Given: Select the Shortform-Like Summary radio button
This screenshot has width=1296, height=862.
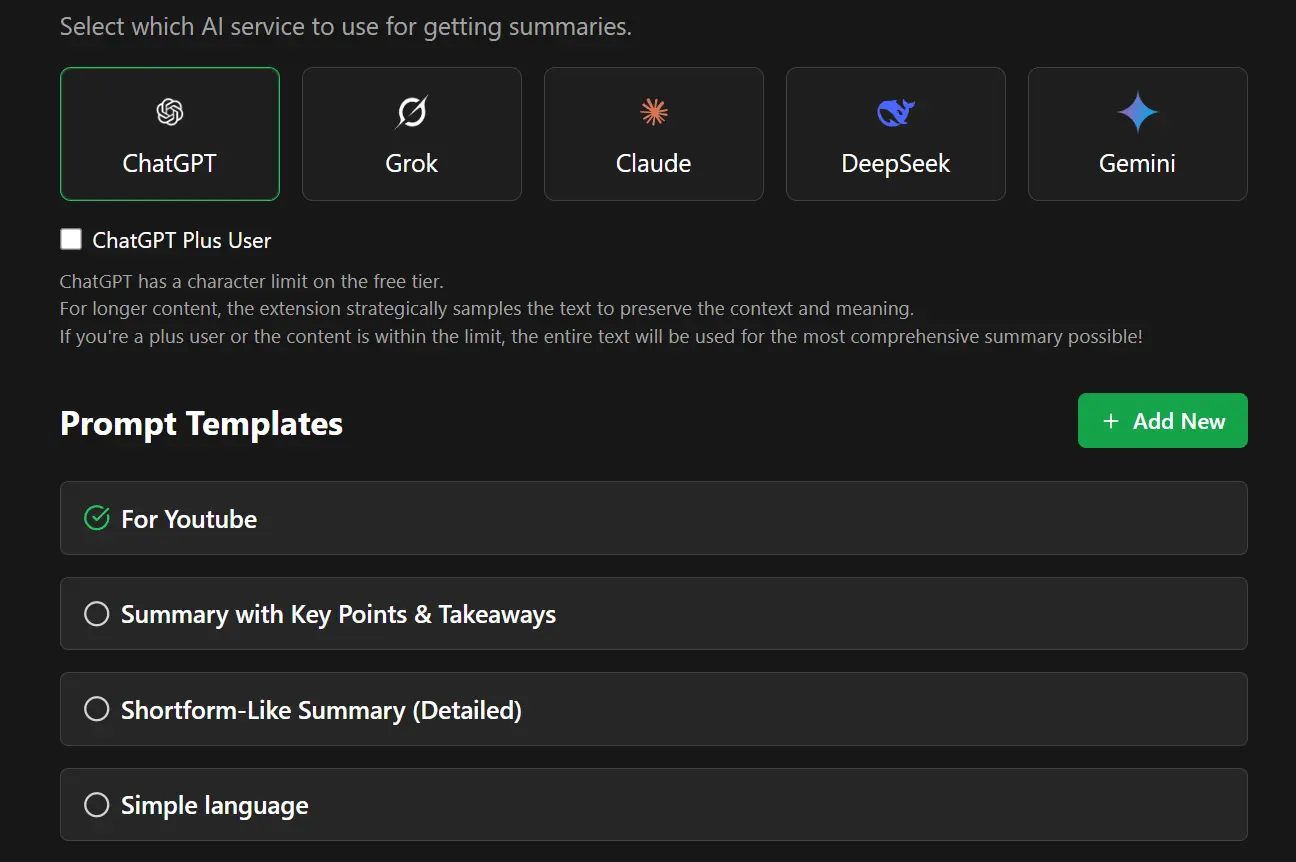Looking at the screenshot, I should [97, 709].
